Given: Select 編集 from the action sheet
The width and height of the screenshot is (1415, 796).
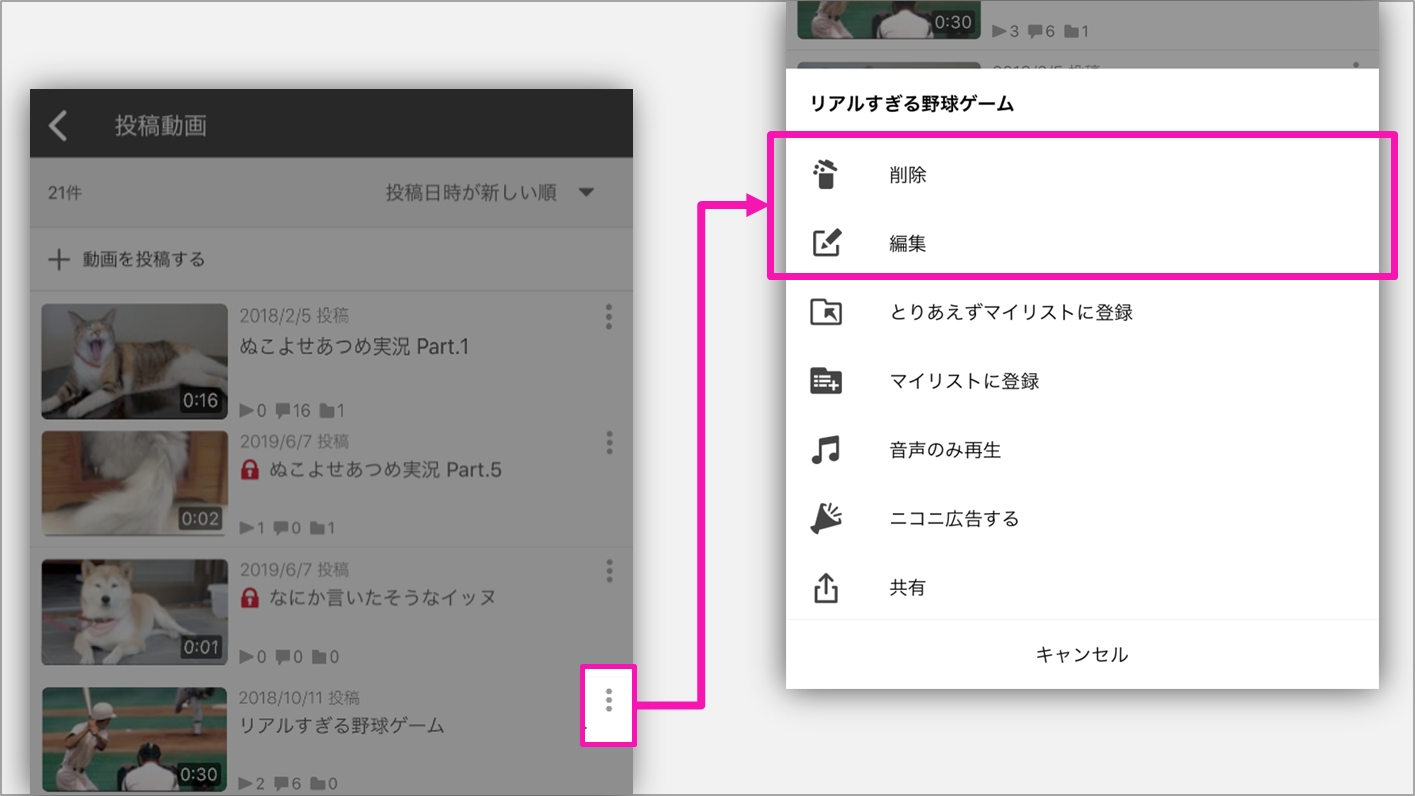Looking at the screenshot, I should pyautogui.click(x=908, y=243).
